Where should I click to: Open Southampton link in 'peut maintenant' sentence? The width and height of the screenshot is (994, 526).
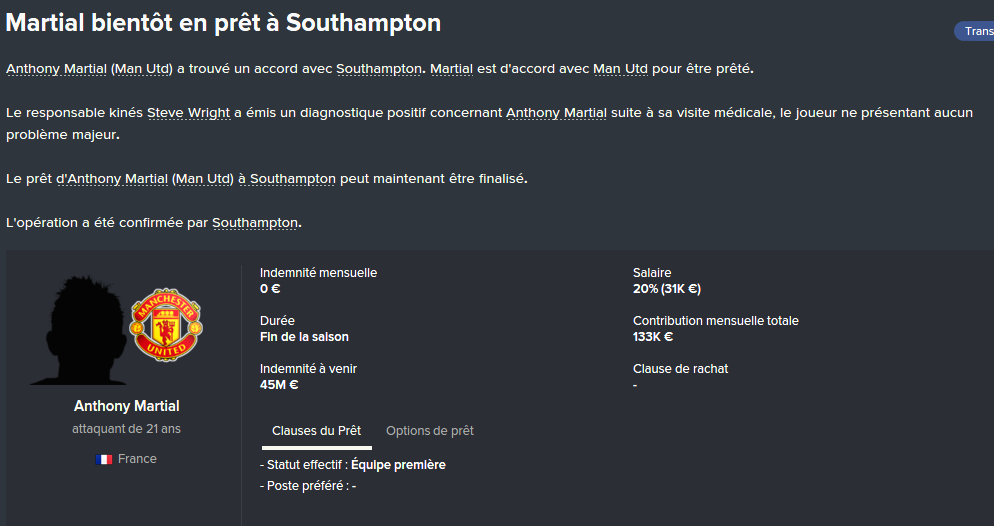click(x=293, y=179)
